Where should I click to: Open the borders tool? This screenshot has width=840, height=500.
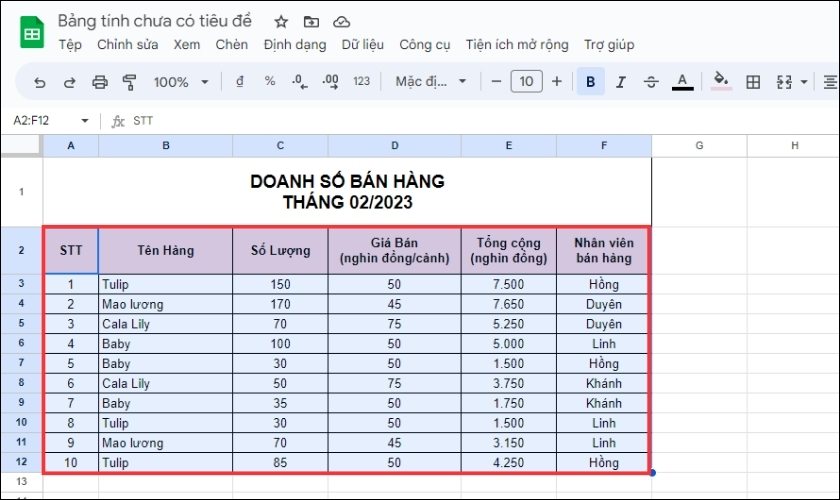[753, 82]
